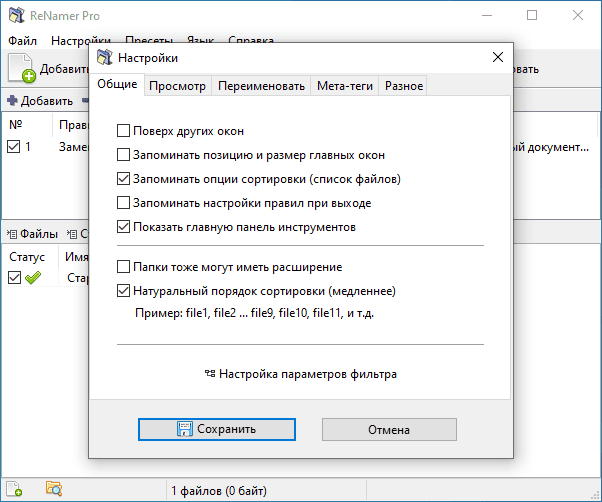
Task: Enable the 'Поверх других окон' checkbox
Action: (123, 131)
